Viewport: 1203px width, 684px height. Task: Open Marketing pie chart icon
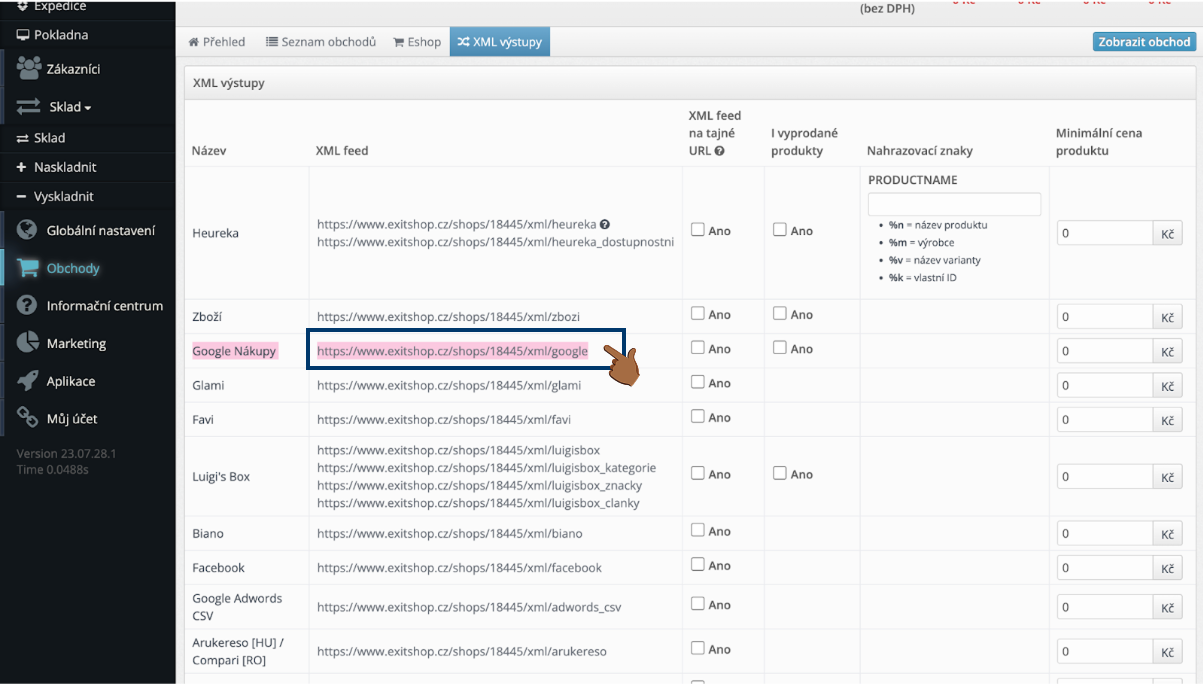tap(27, 343)
